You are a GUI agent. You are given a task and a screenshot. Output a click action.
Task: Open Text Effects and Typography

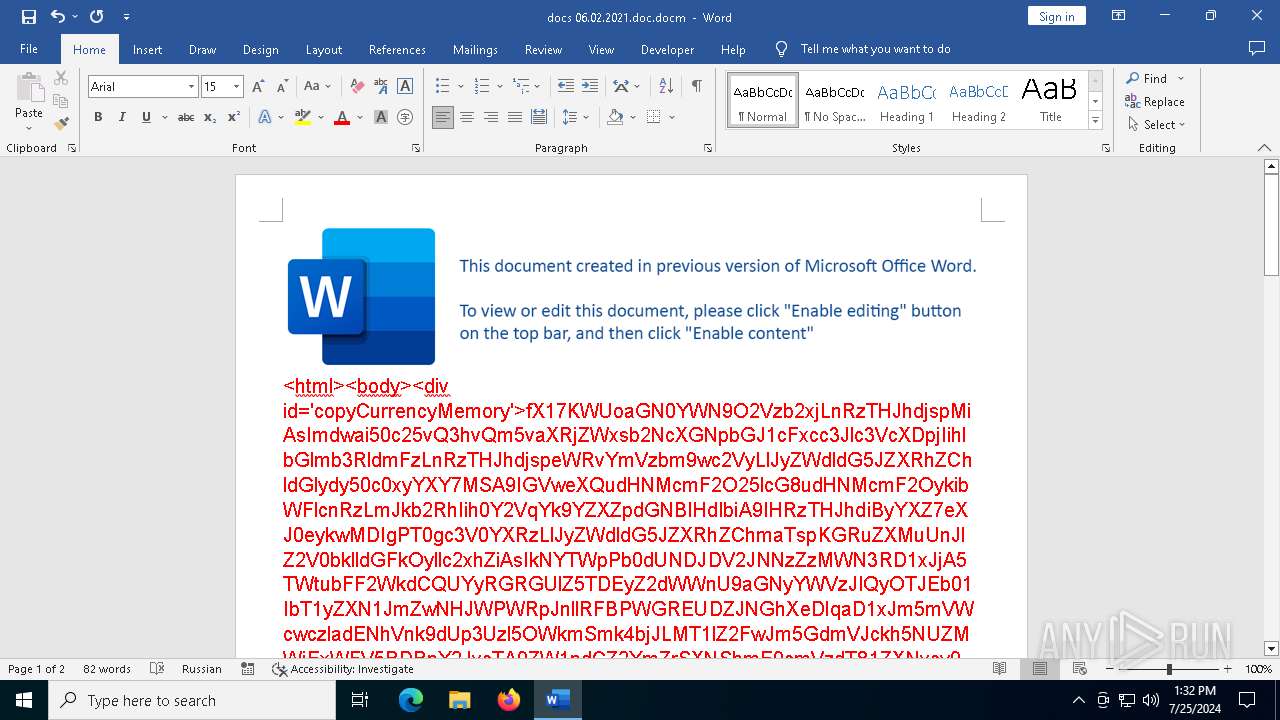tap(265, 117)
